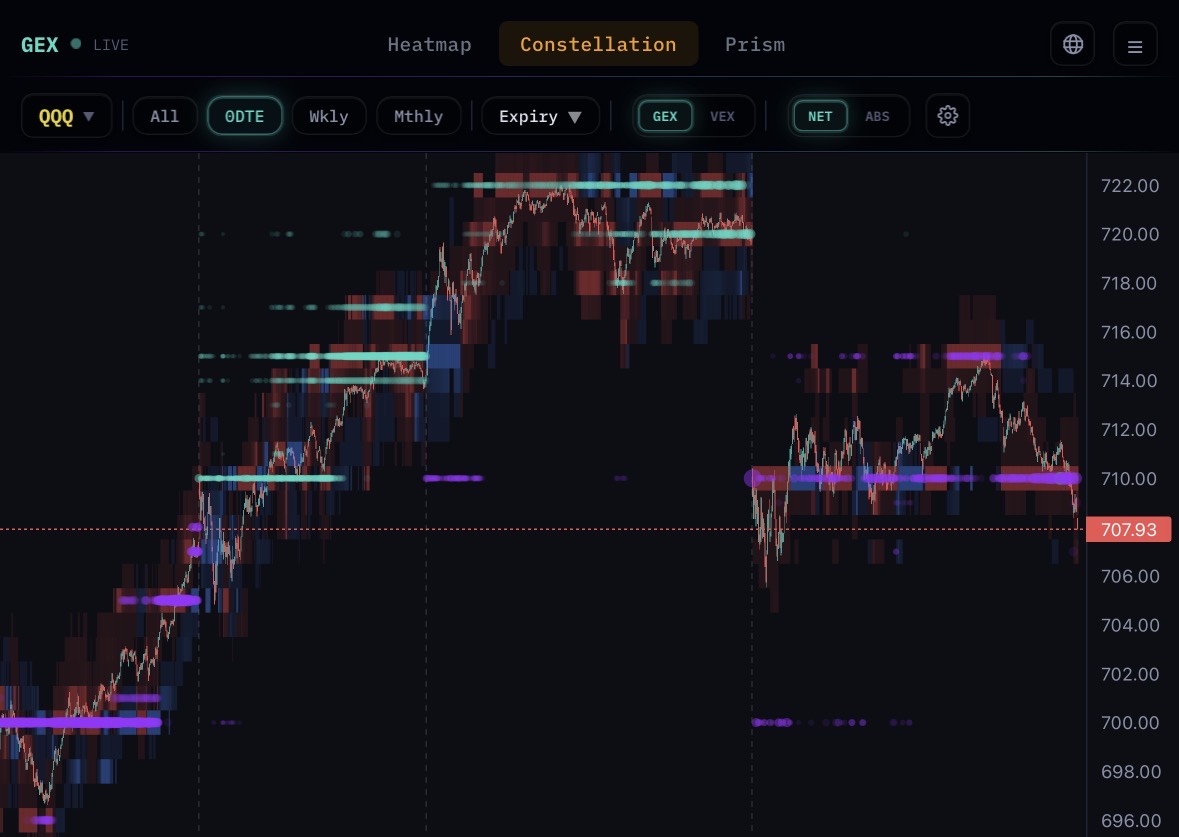Click the 722.00 price axis label

1129,186
